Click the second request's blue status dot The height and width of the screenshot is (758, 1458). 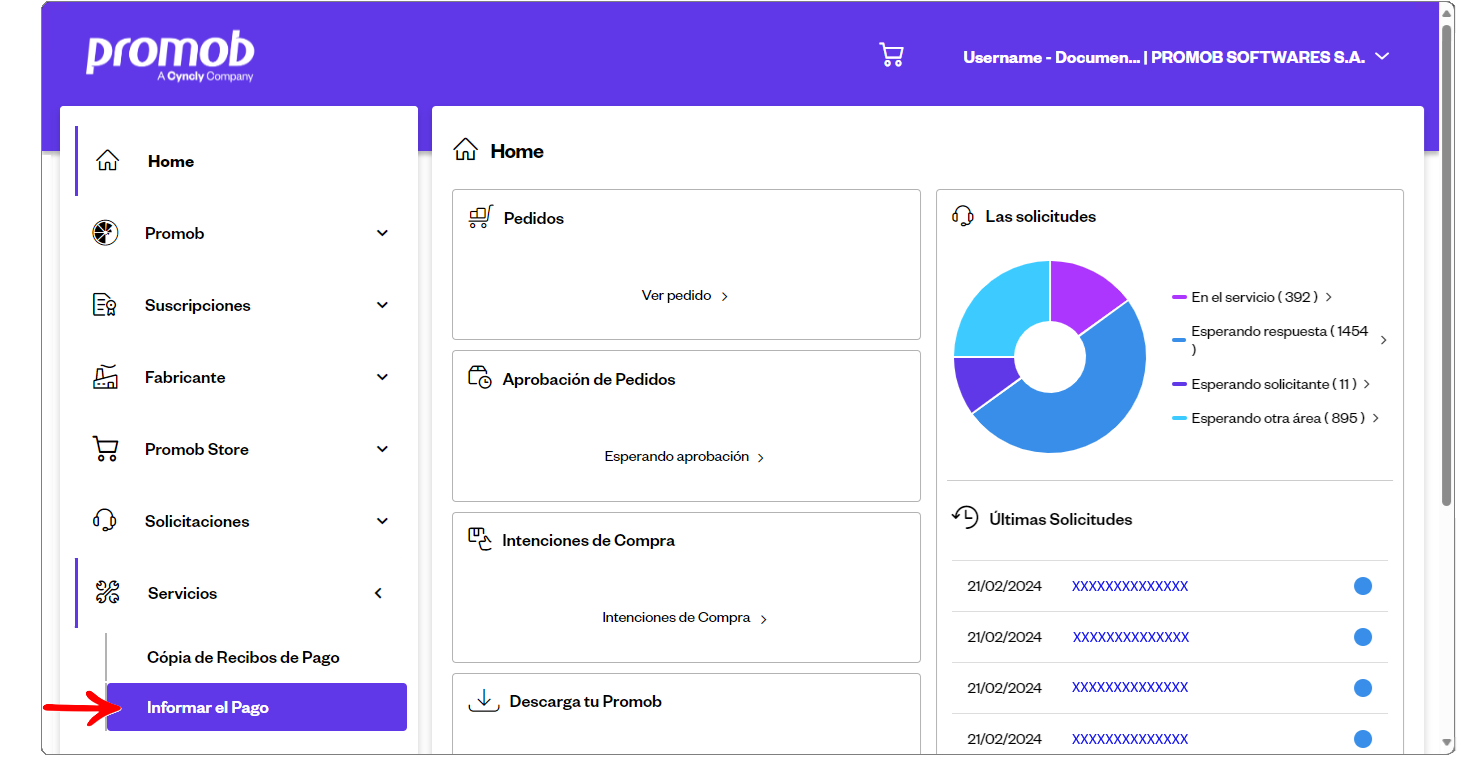(x=1362, y=637)
